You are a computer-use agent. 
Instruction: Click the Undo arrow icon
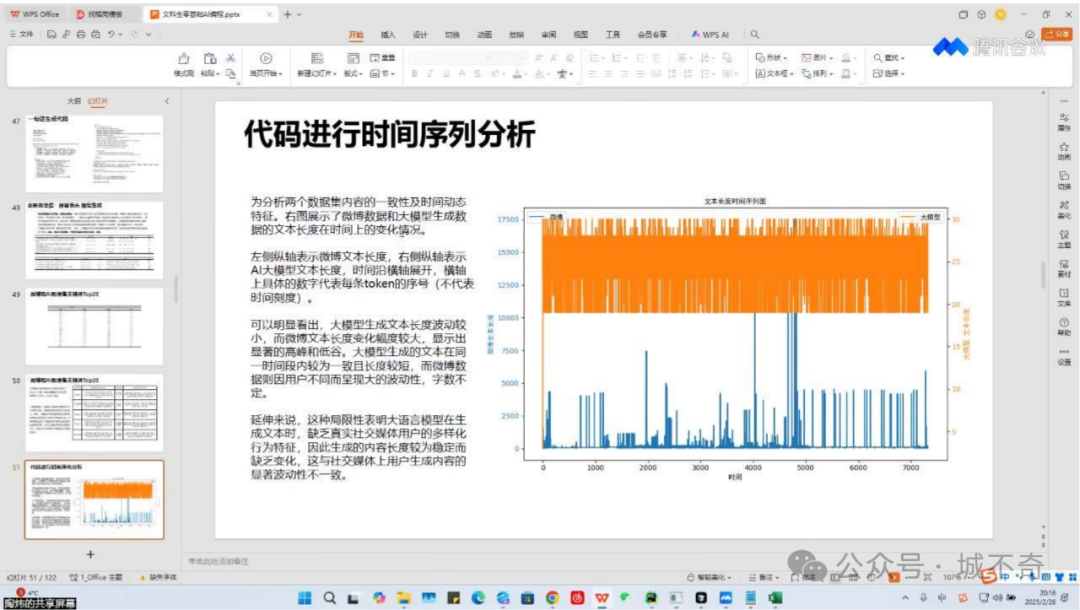[111, 34]
